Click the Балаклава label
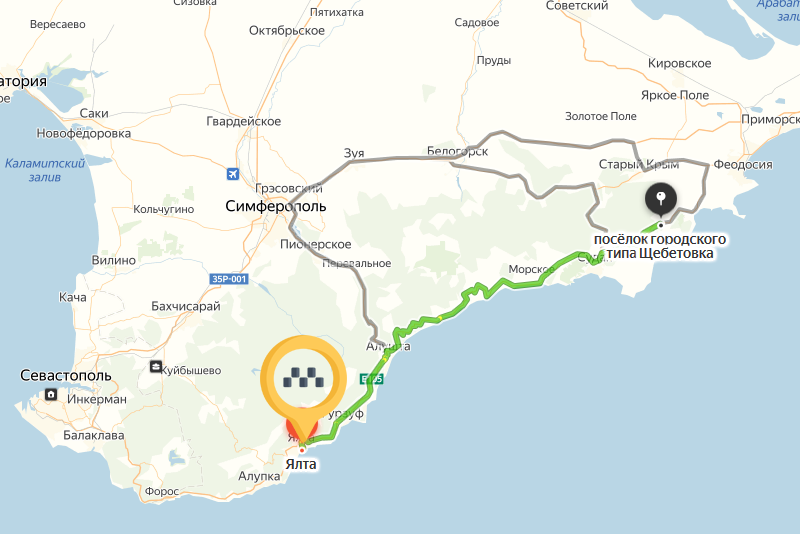The width and height of the screenshot is (800, 534). (94, 436)
